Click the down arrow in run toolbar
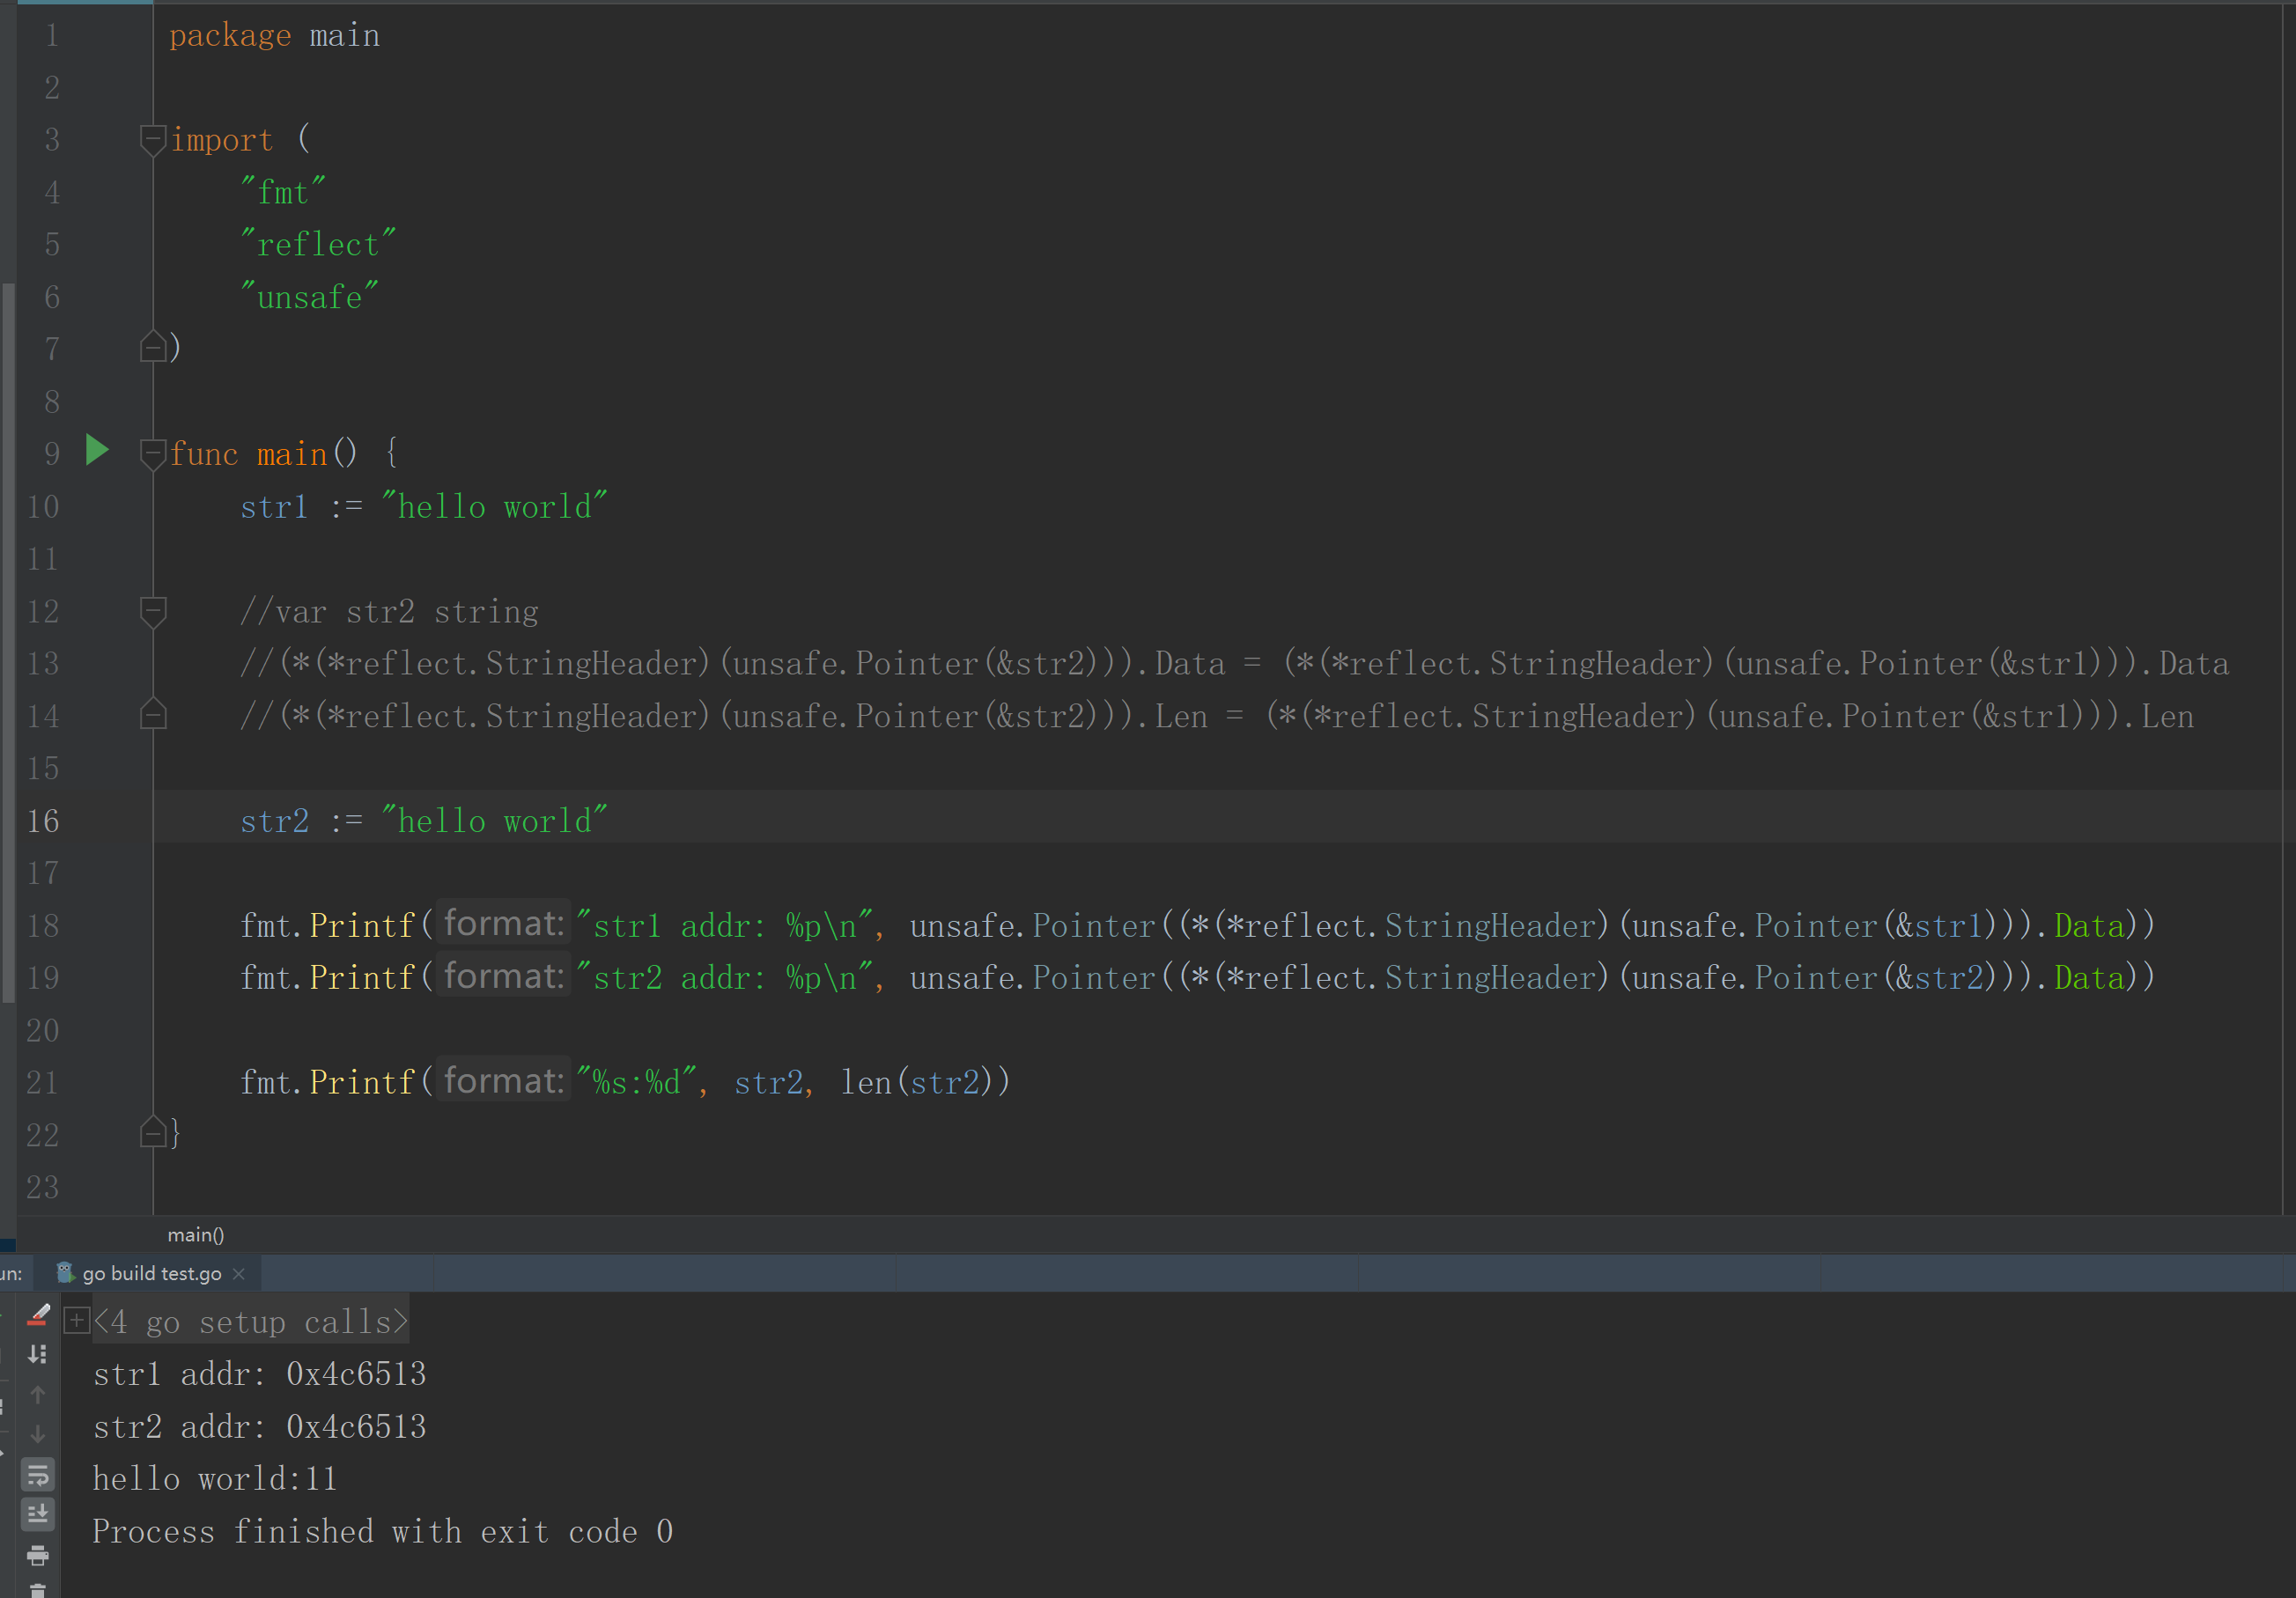Image resolution: width=2296 pixels, height=1598 pixels. [x=38, y=1434]
